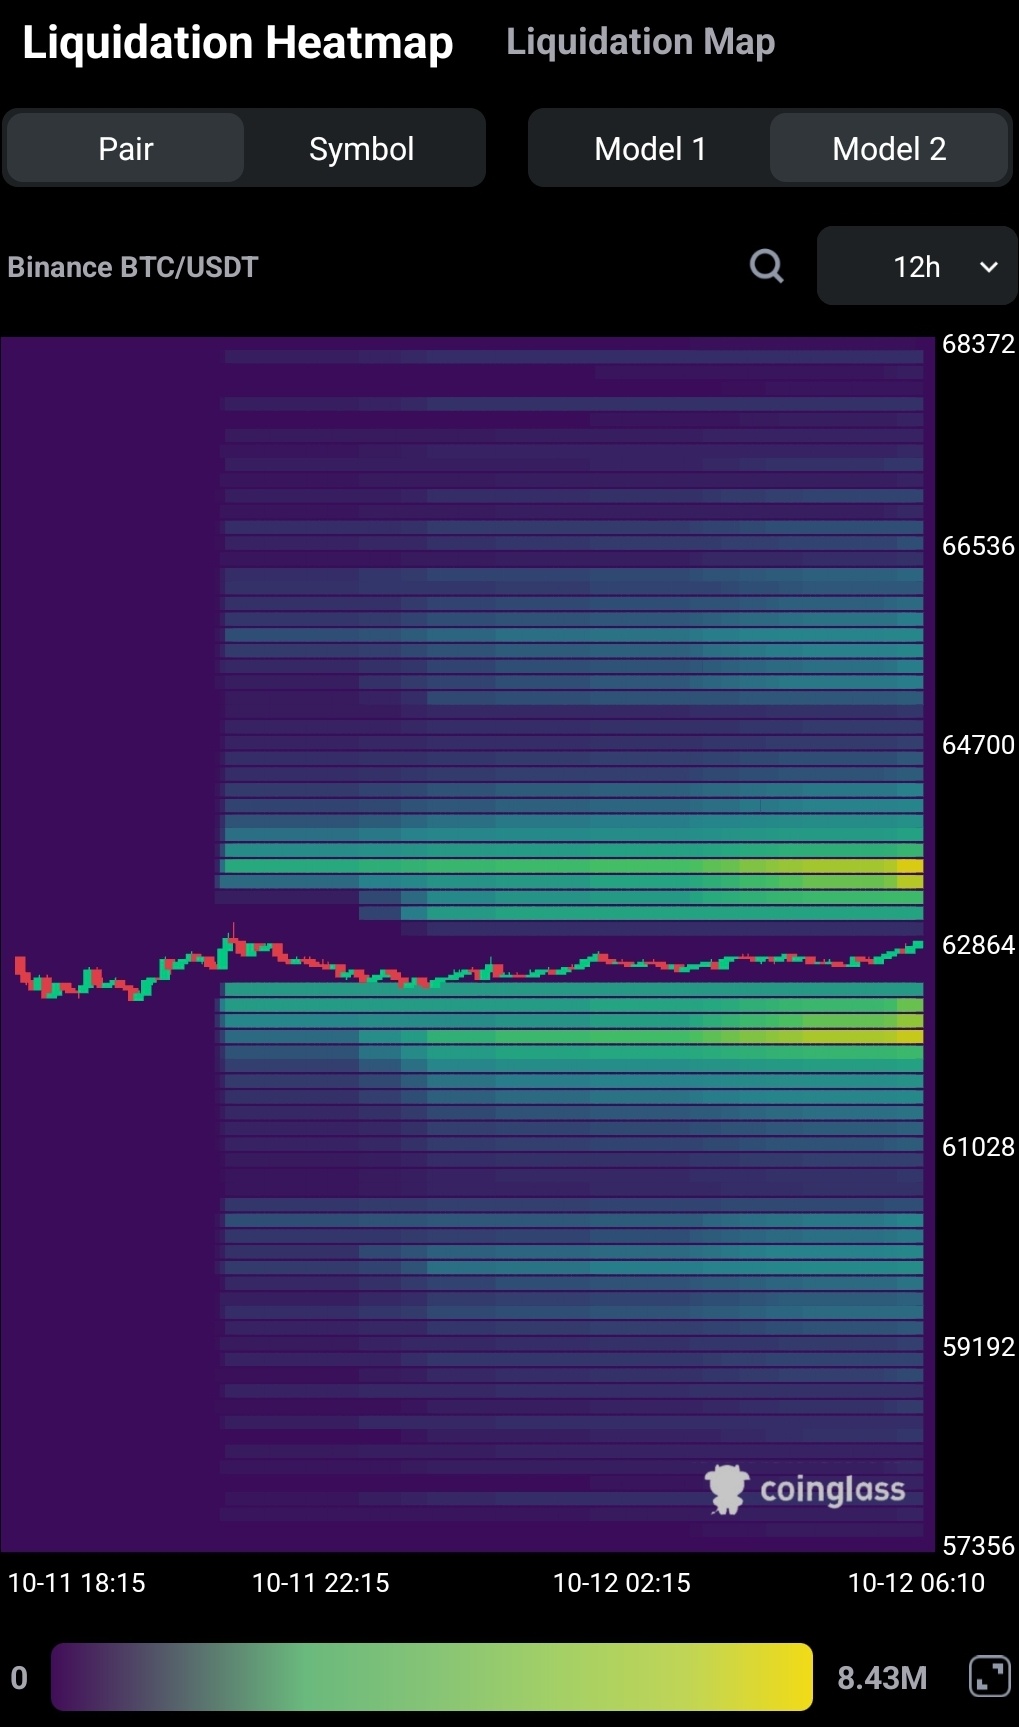The image size is (1019, 1727).
Task: Click the 10-11 18:15 time label
Action: 77,1583
